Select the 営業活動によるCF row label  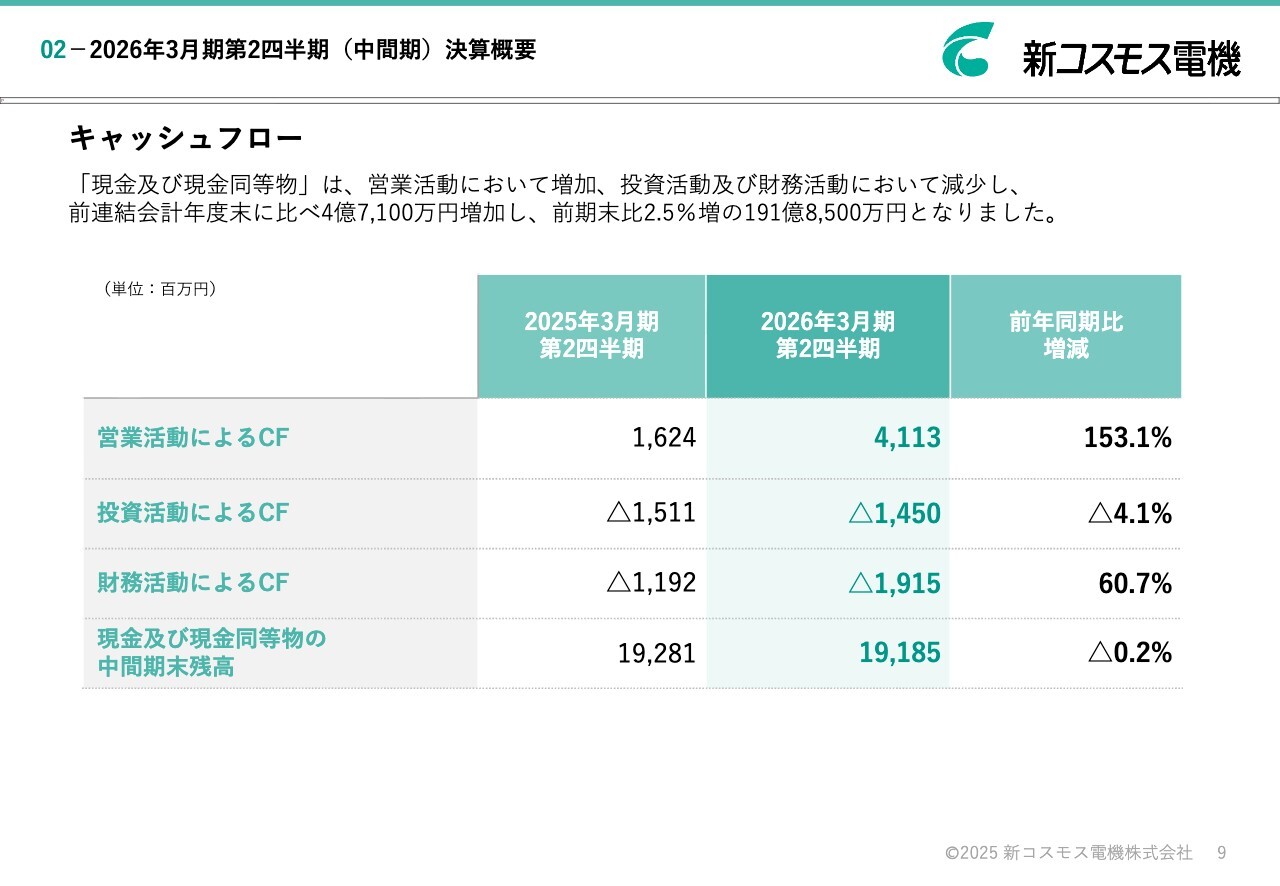click(193, 438)
